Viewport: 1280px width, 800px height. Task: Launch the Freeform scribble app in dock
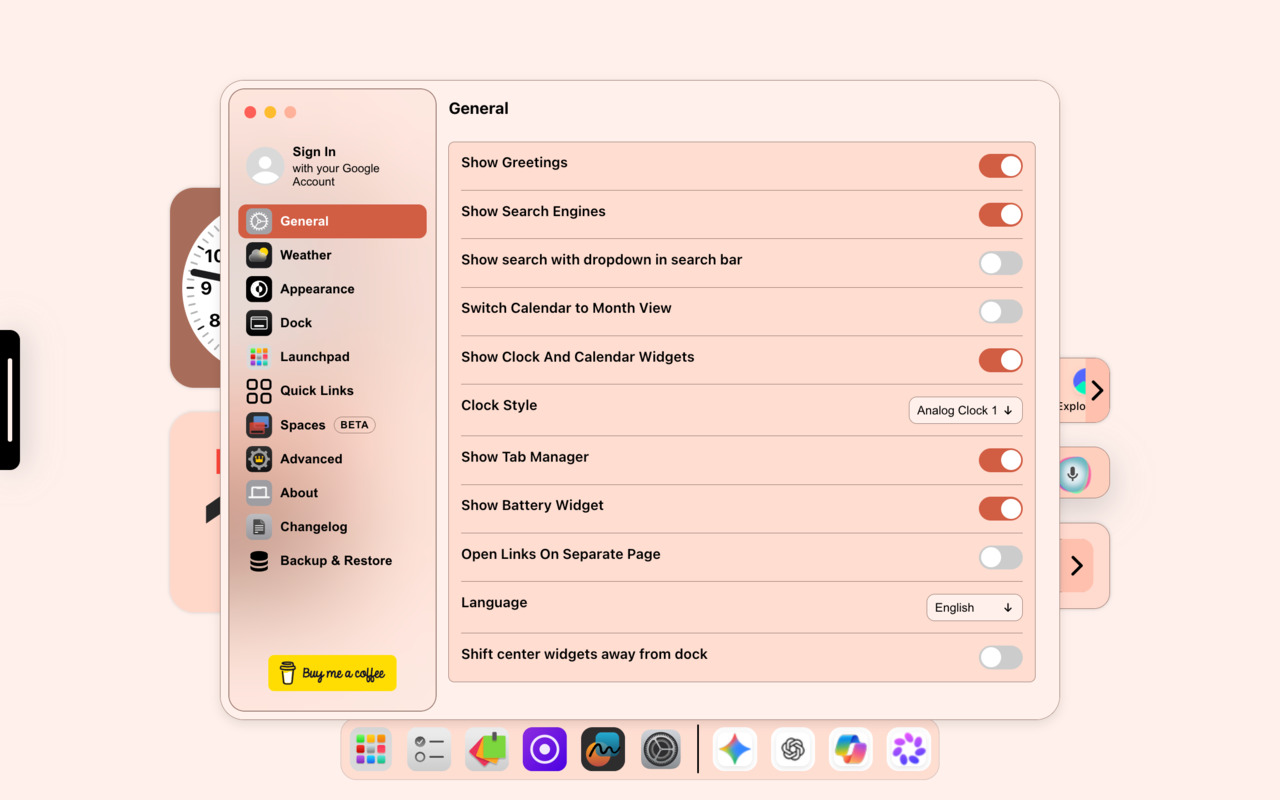coord(603,749)
